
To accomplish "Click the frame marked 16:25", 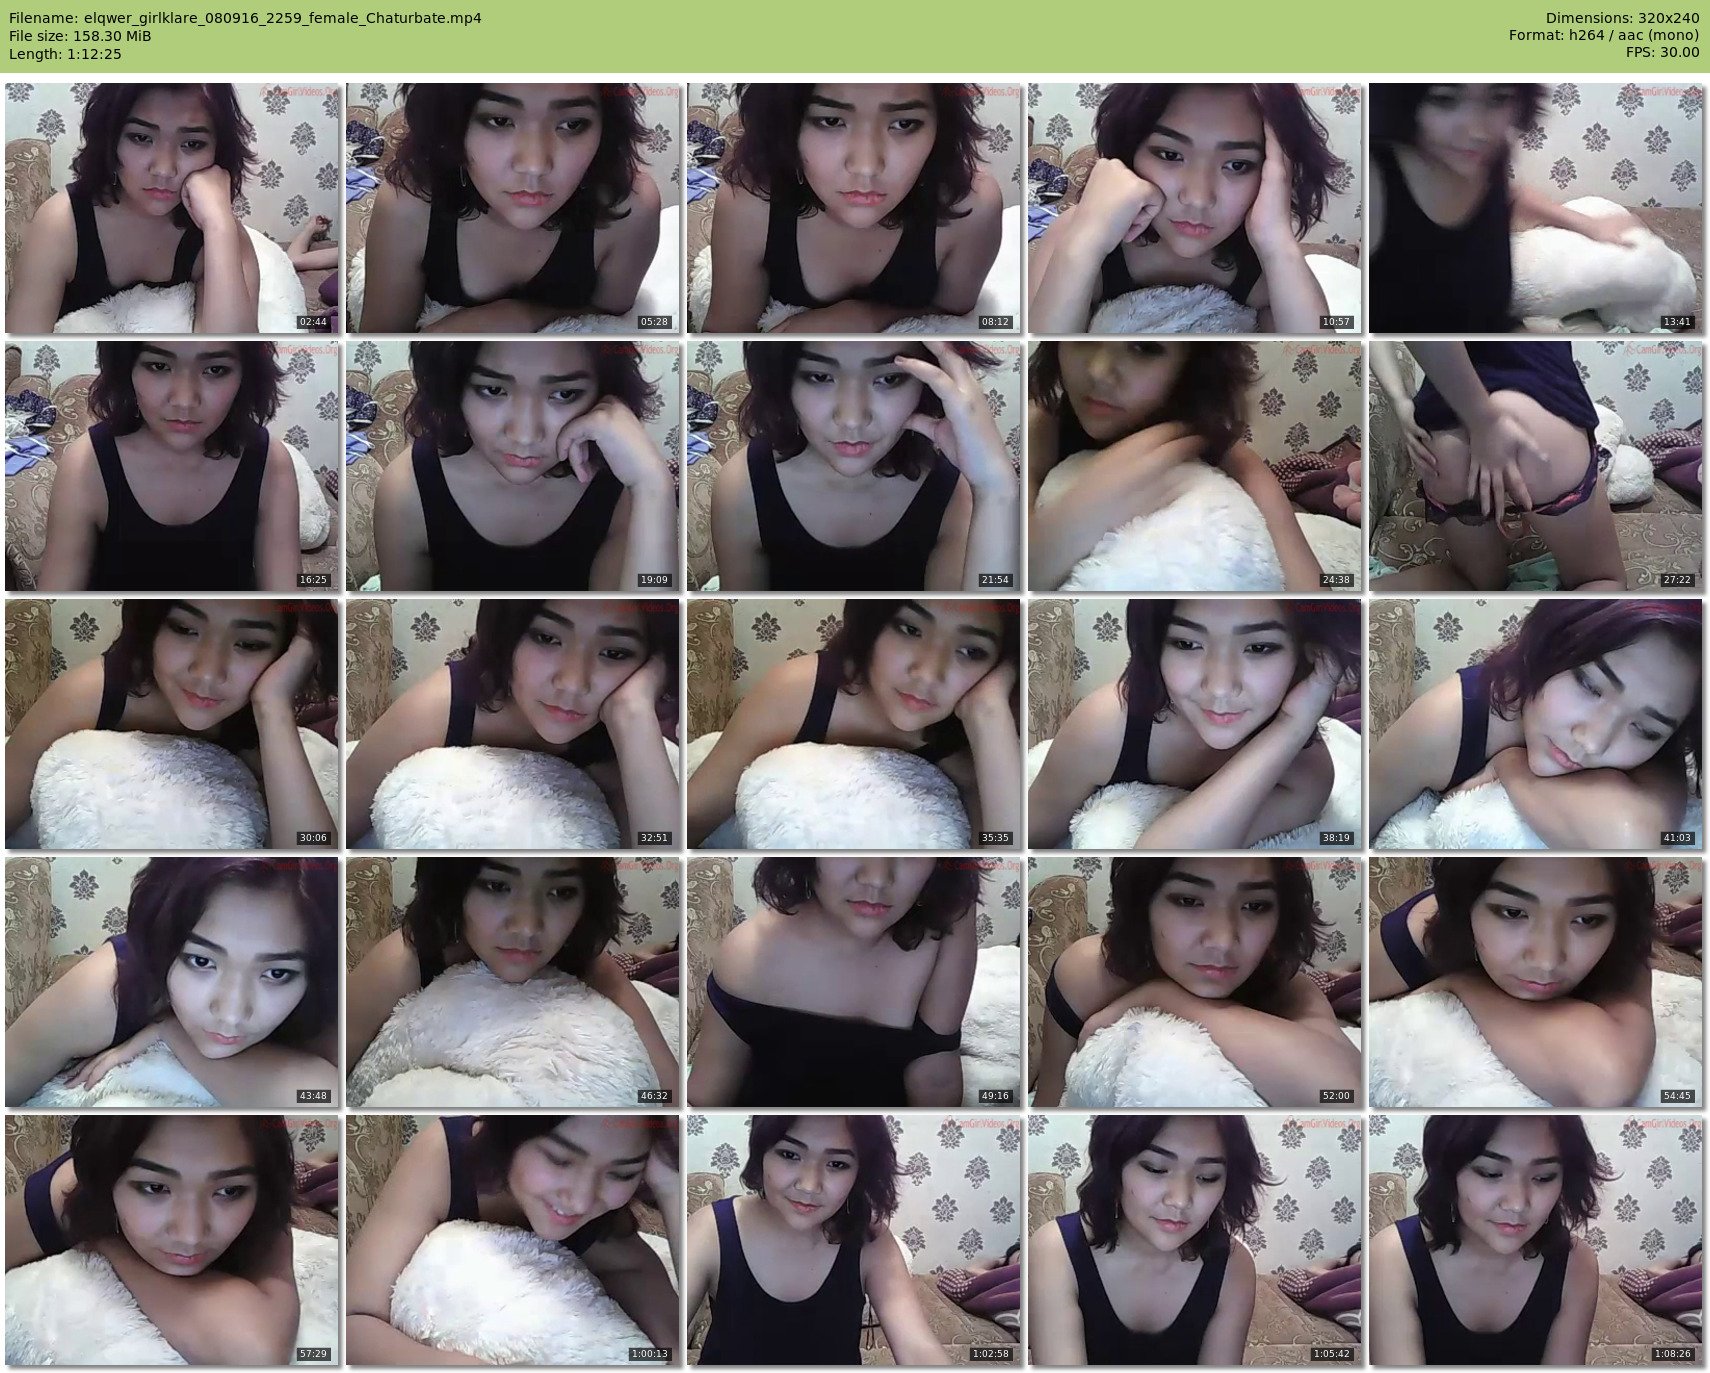I will [172, 466].
